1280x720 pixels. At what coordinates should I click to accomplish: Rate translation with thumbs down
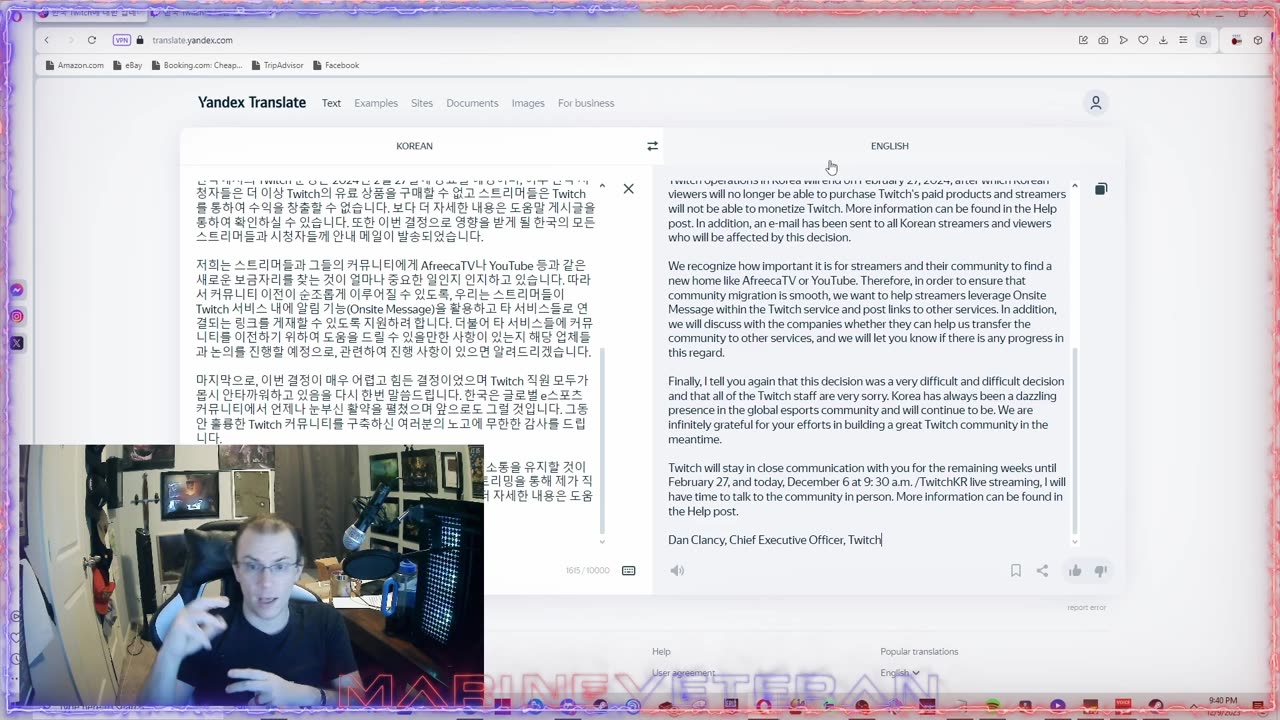pos(1101,570)
